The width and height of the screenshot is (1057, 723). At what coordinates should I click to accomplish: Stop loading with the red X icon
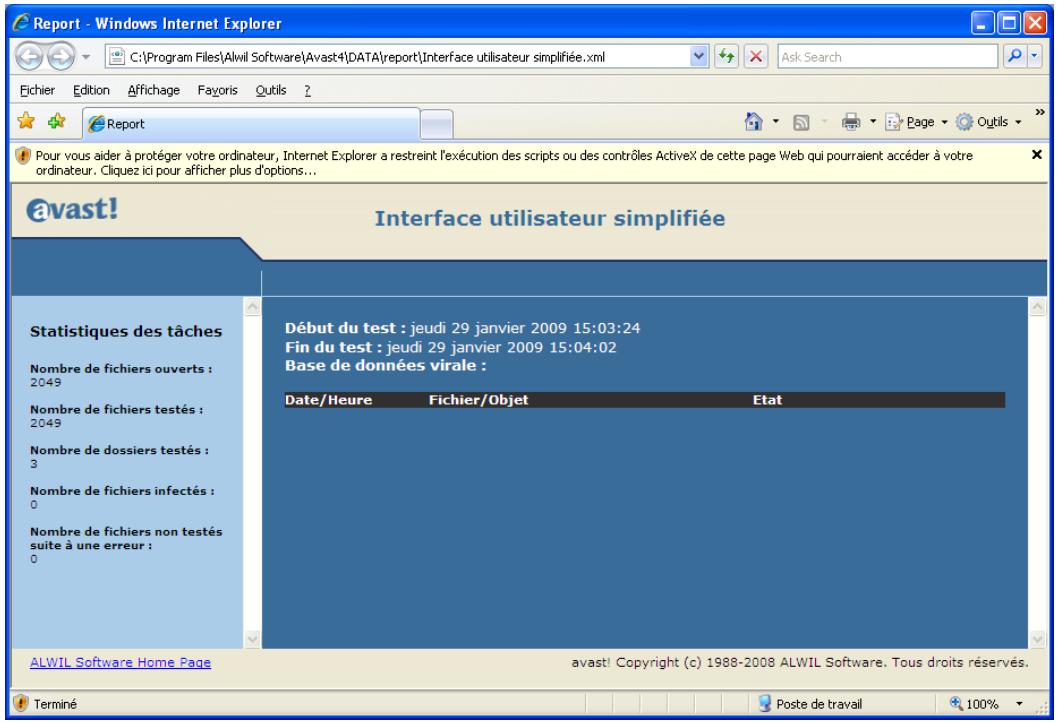click(x=756, y=57)
